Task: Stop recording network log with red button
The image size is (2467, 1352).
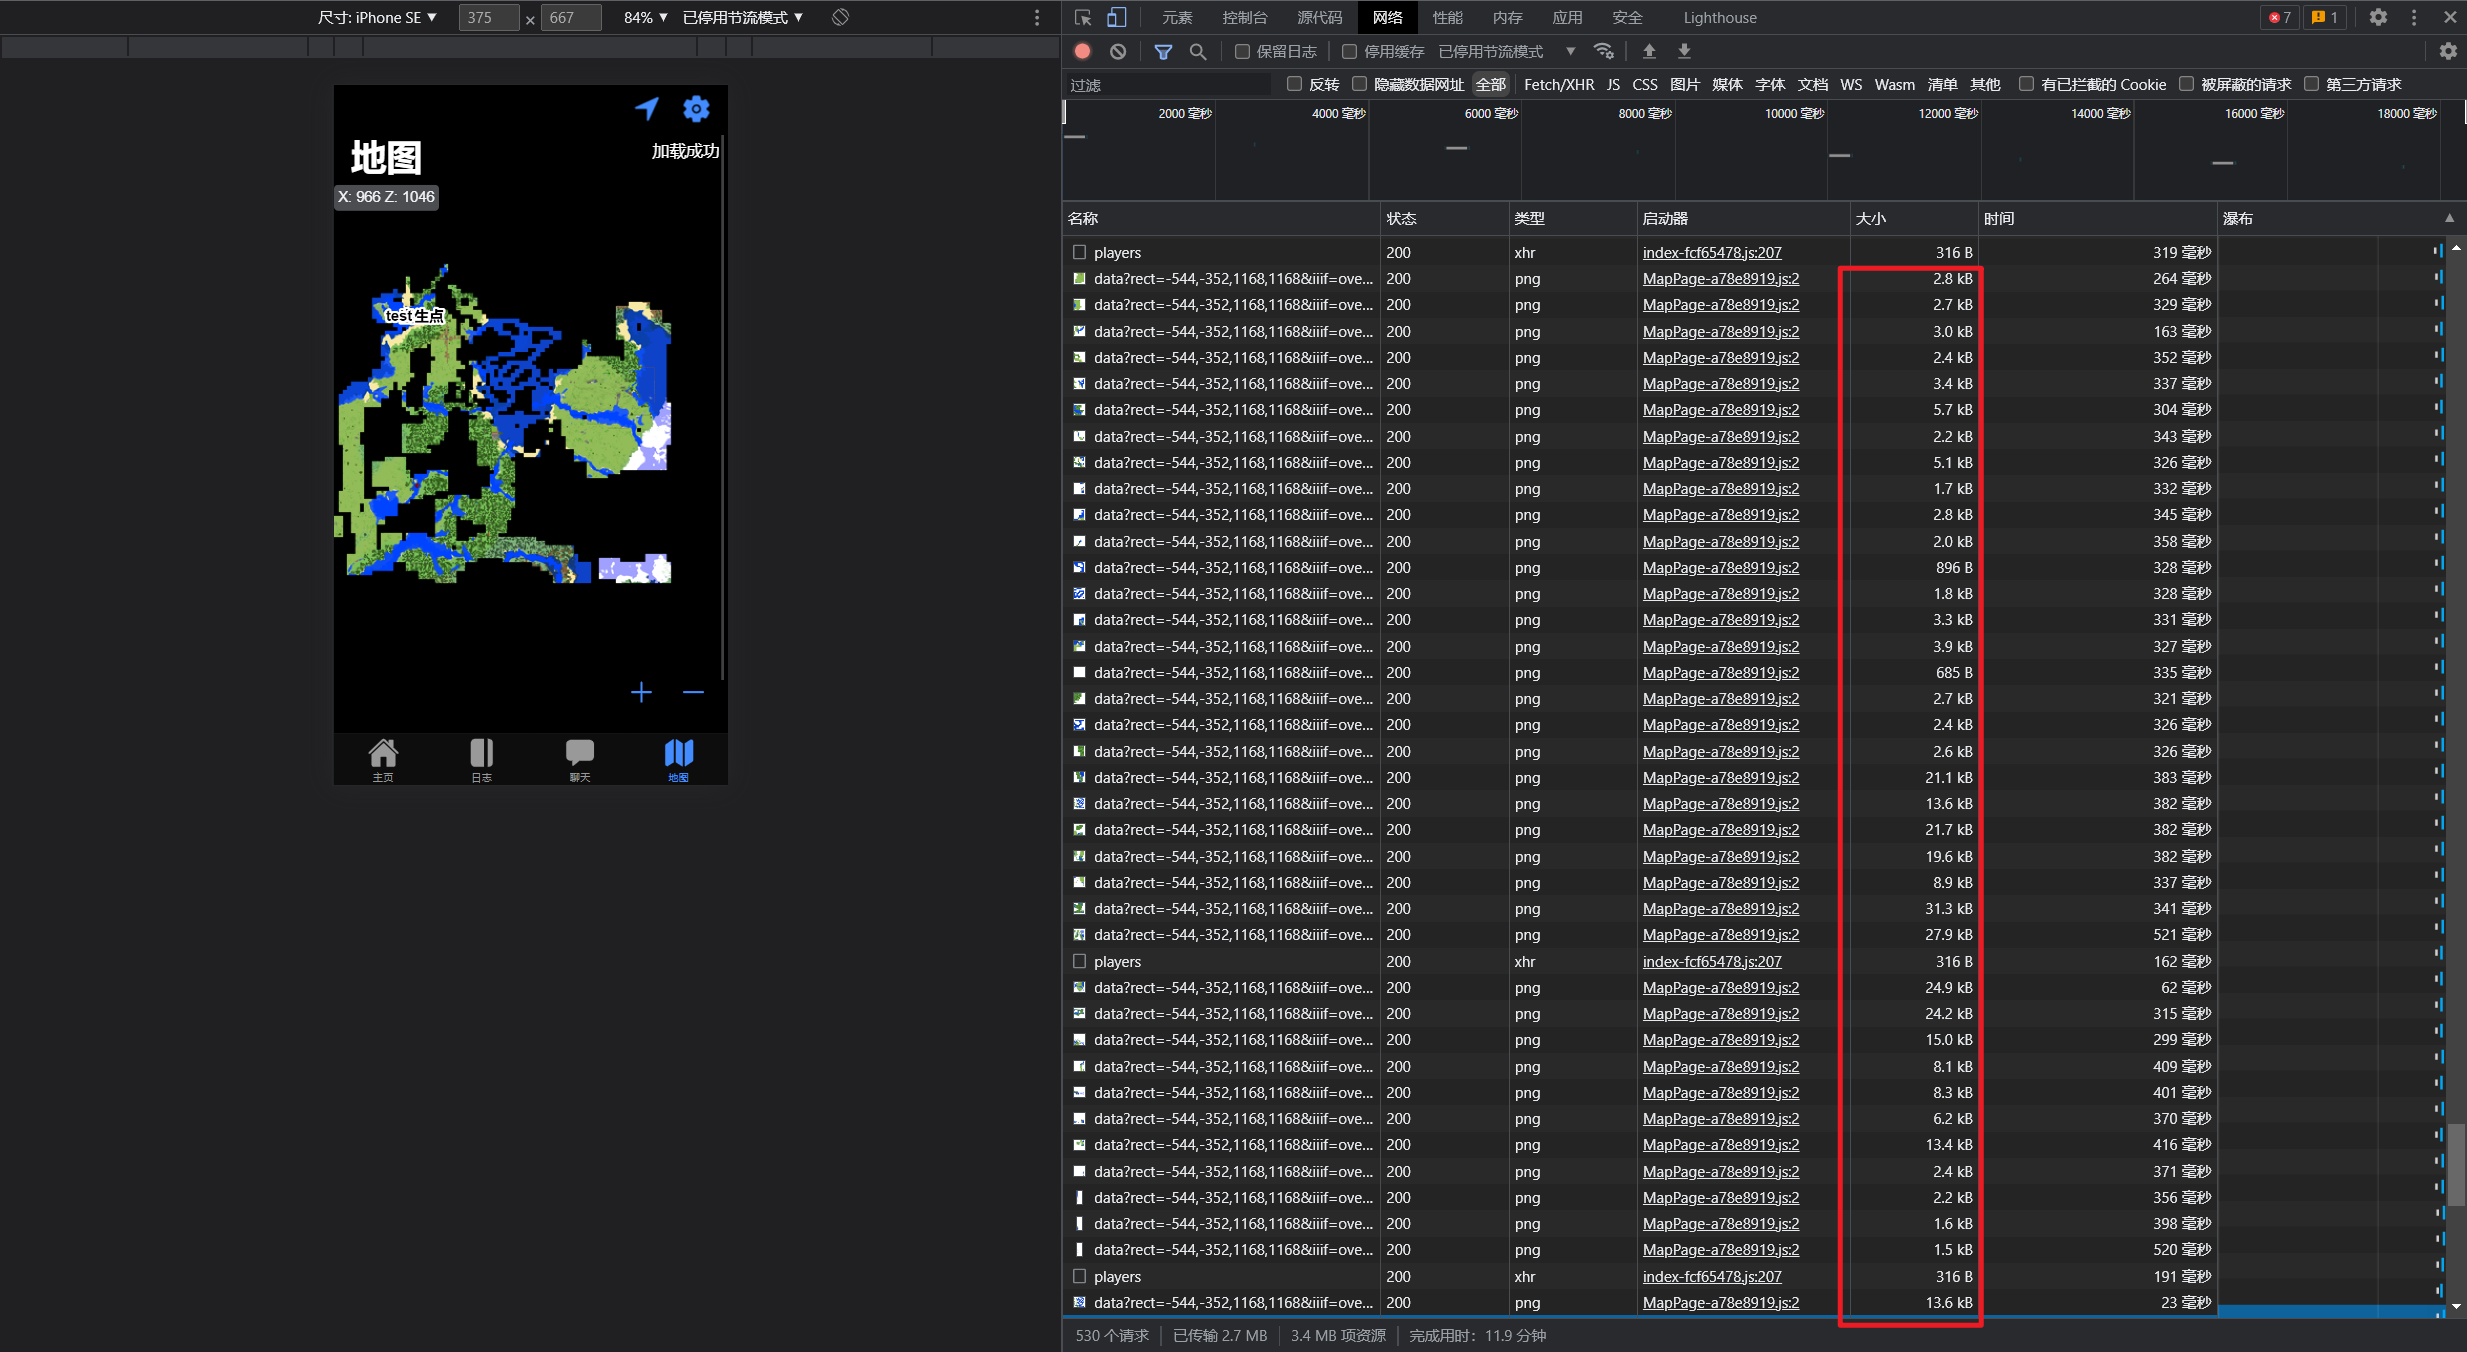Action: pyautogui.click(x=1083, y=51)
